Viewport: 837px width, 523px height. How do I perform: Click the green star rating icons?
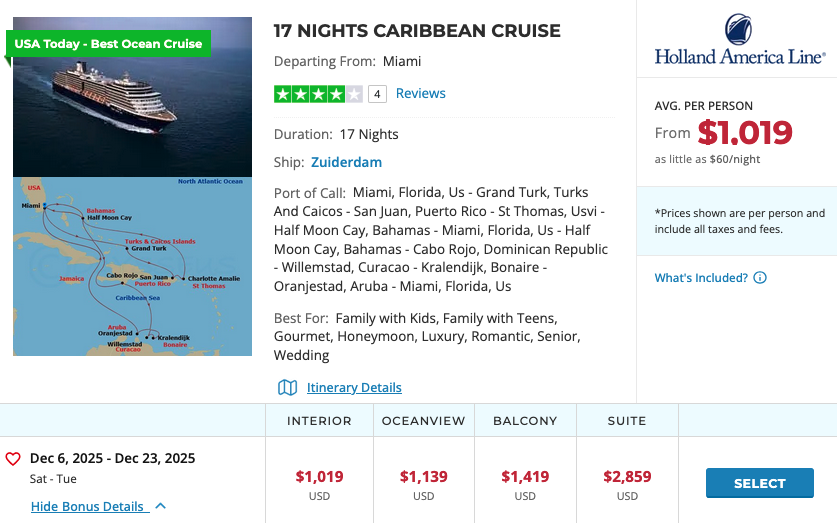[318, 94]
